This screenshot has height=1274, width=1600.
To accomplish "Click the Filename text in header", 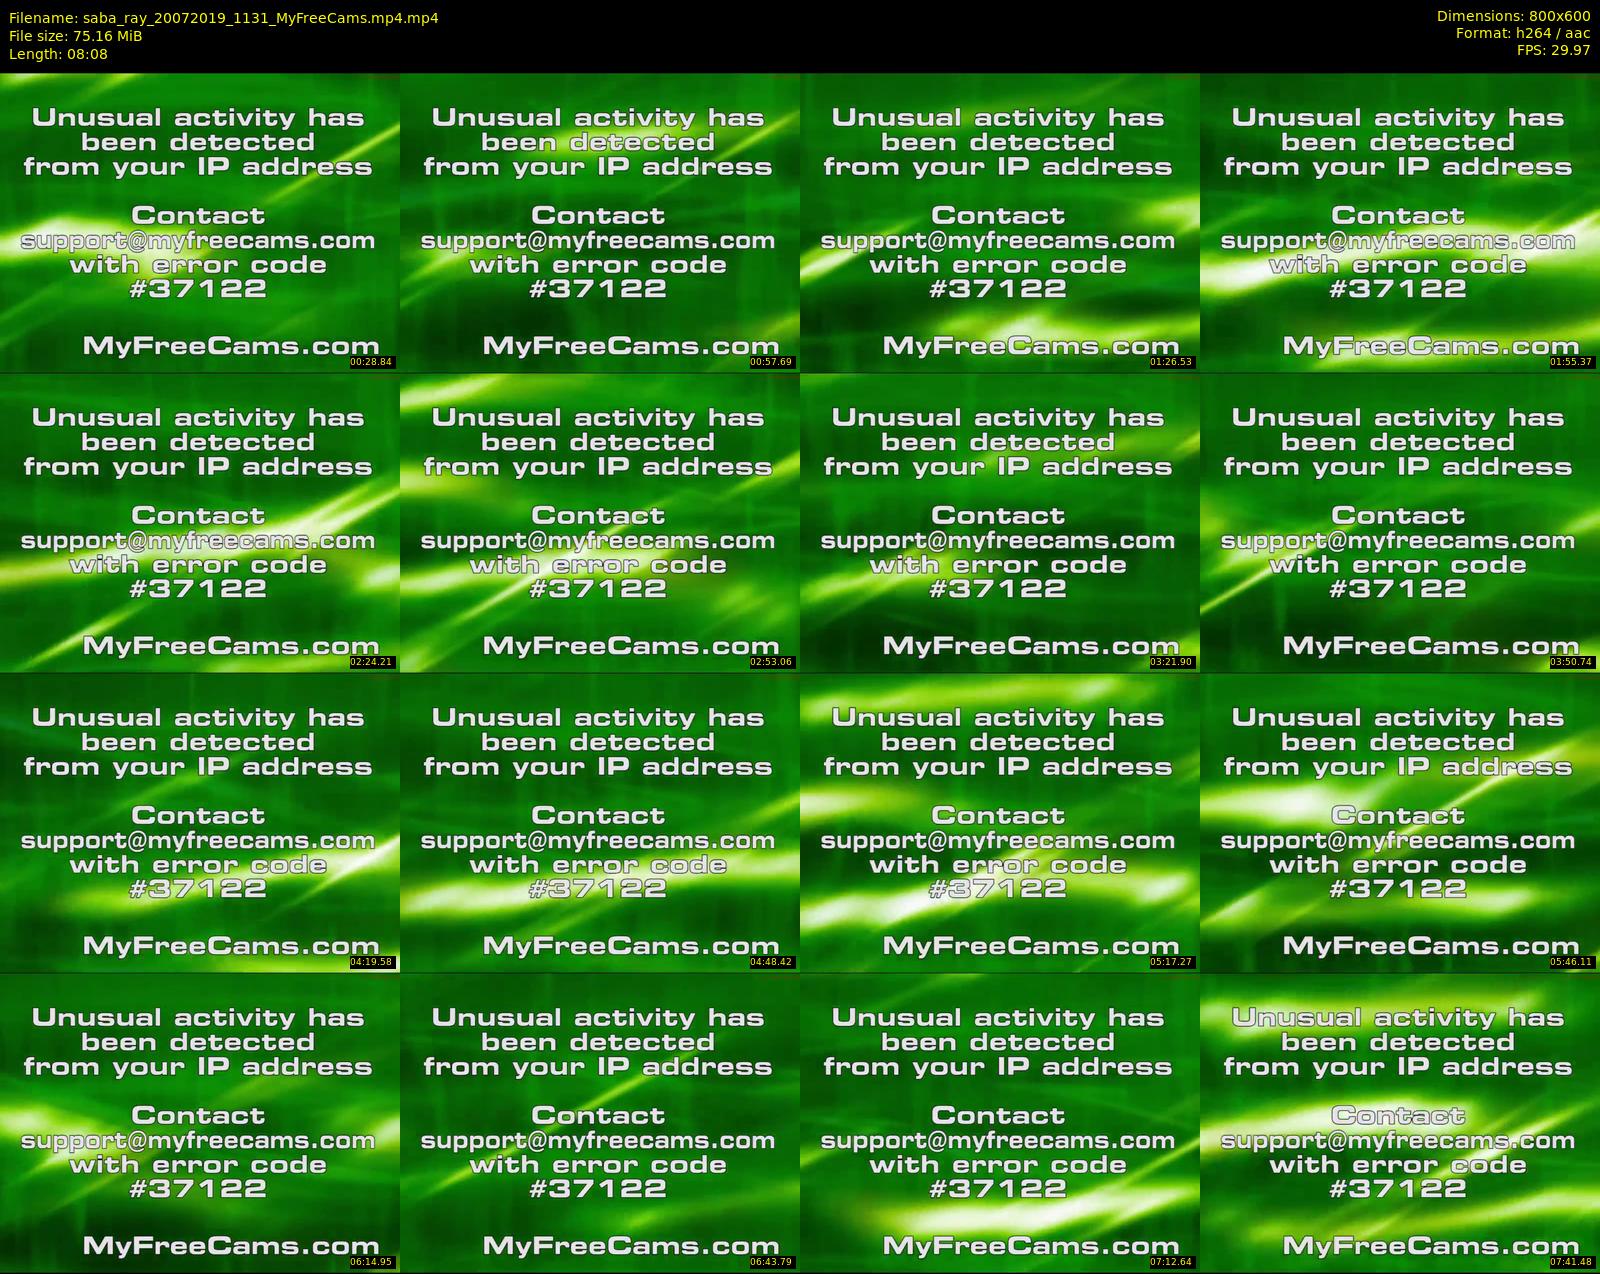I will [x=223, y=17].
